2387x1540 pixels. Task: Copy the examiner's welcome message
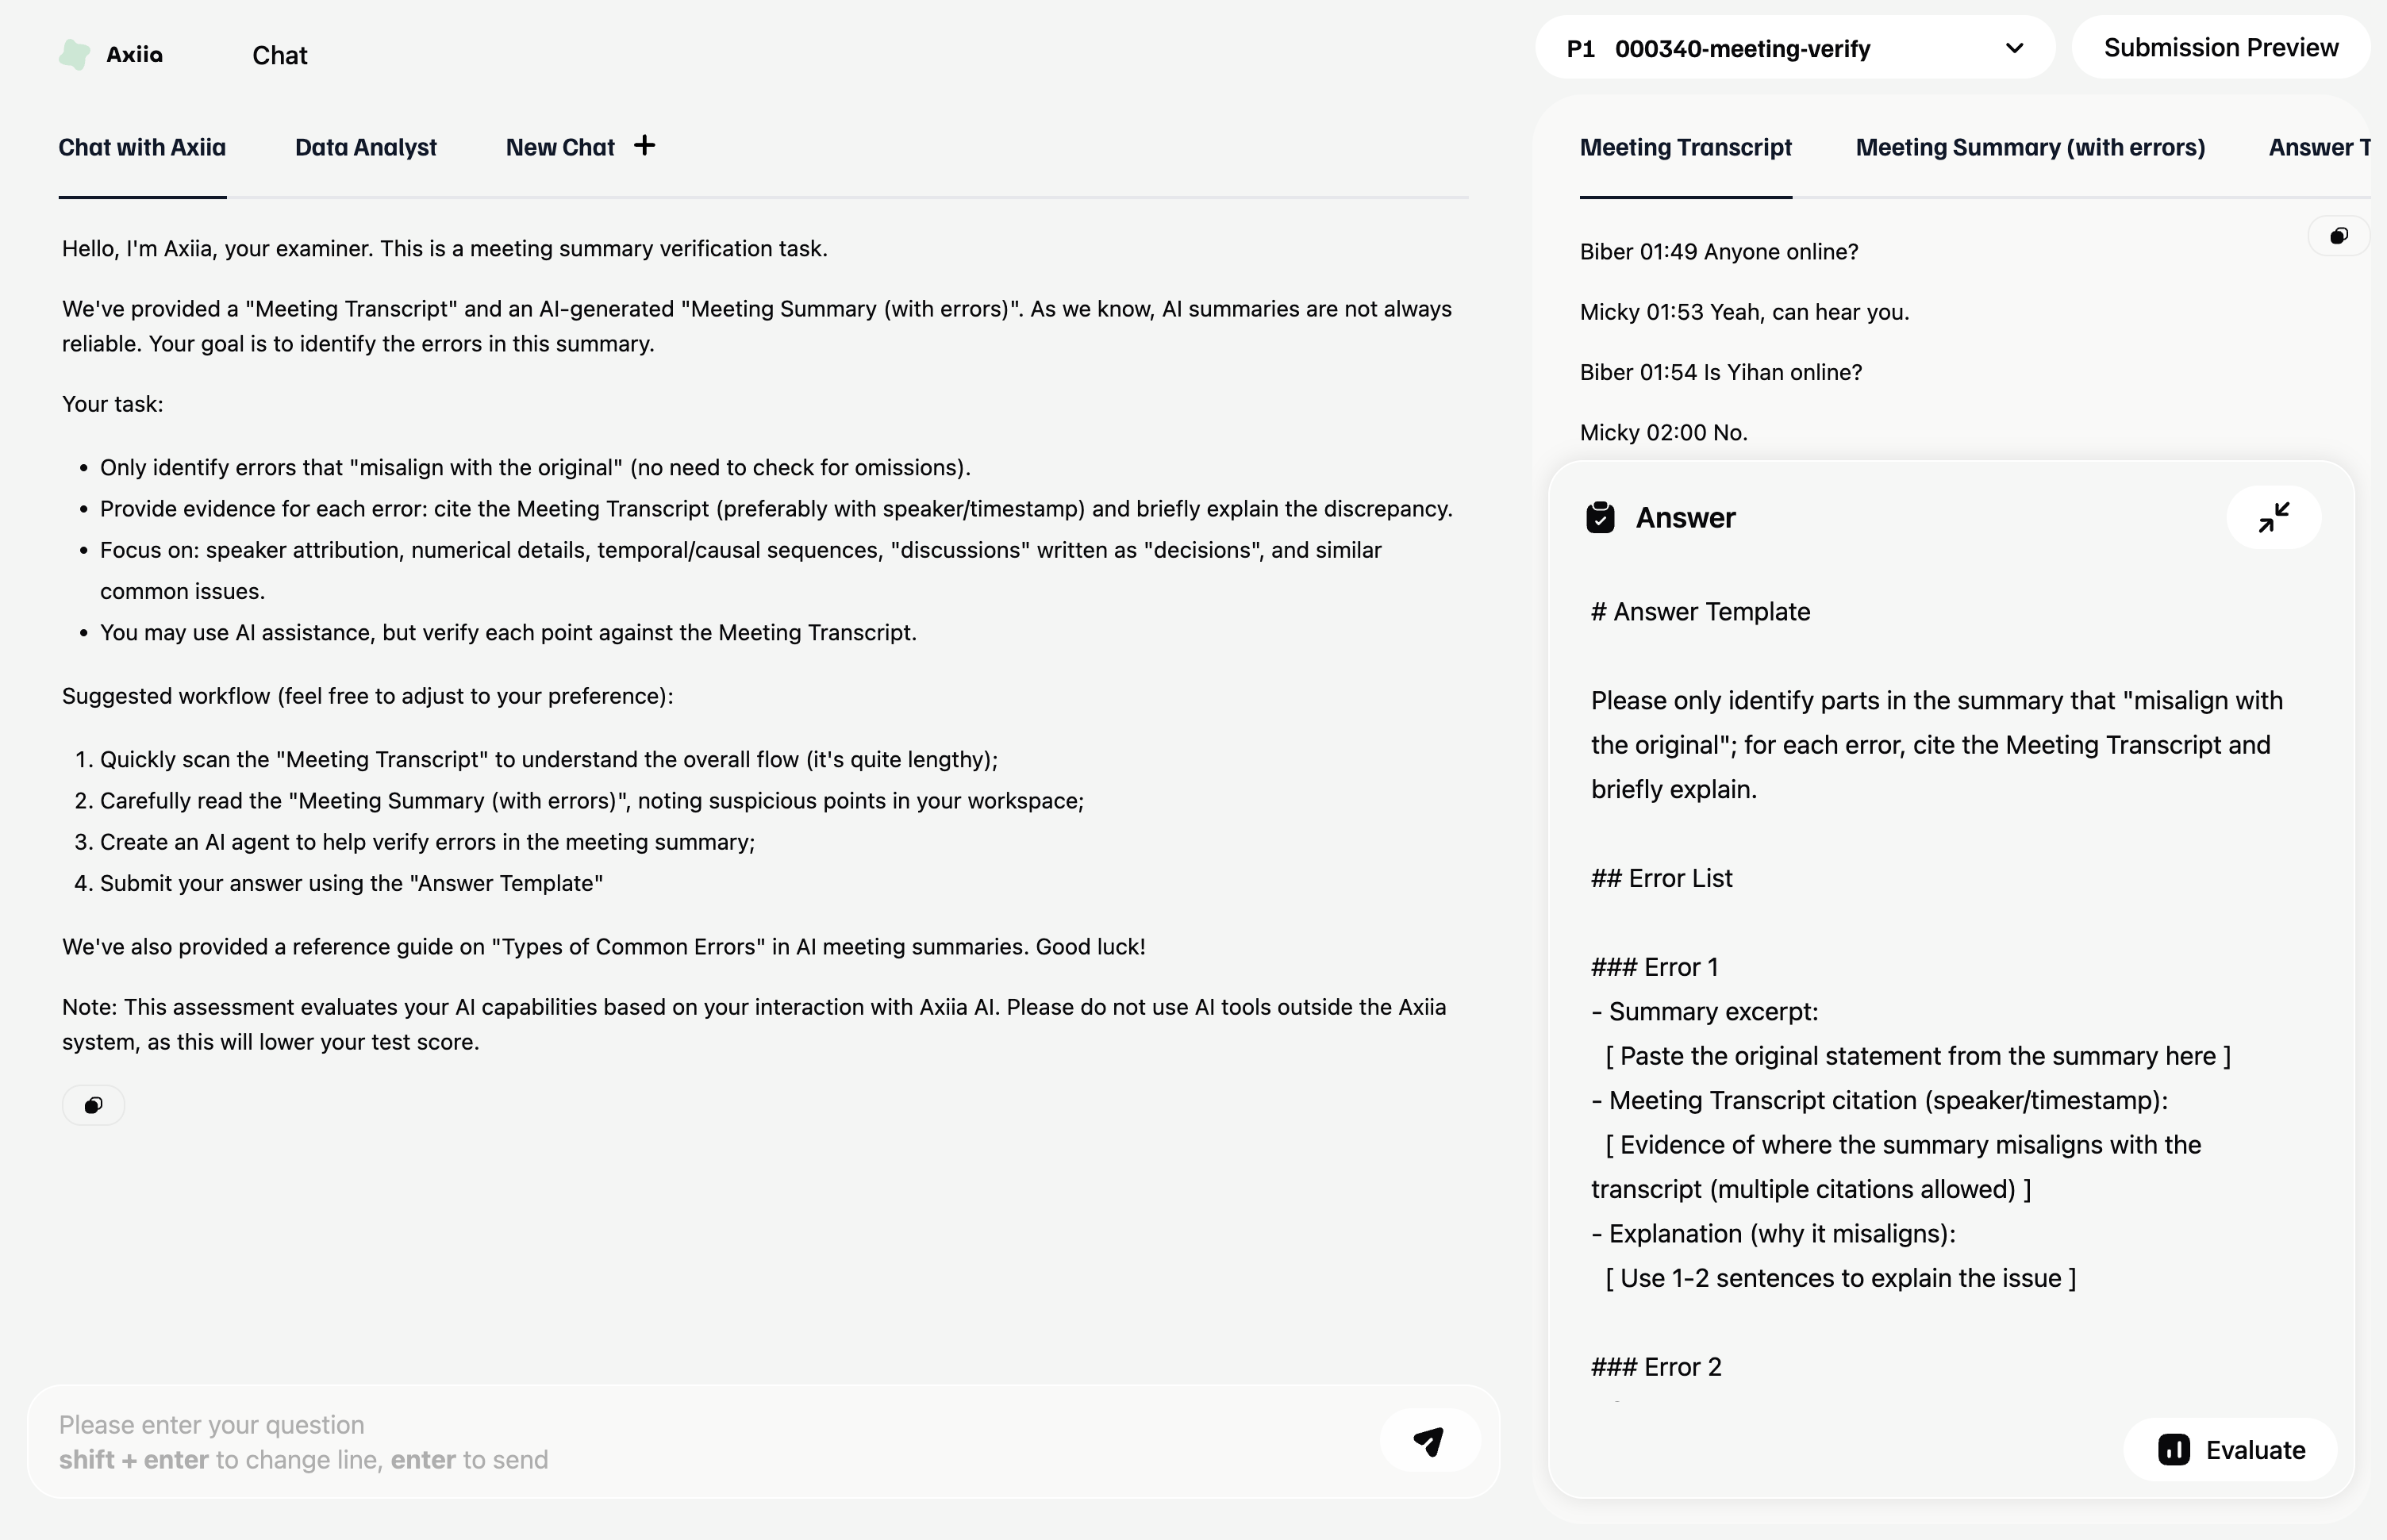94,1105
